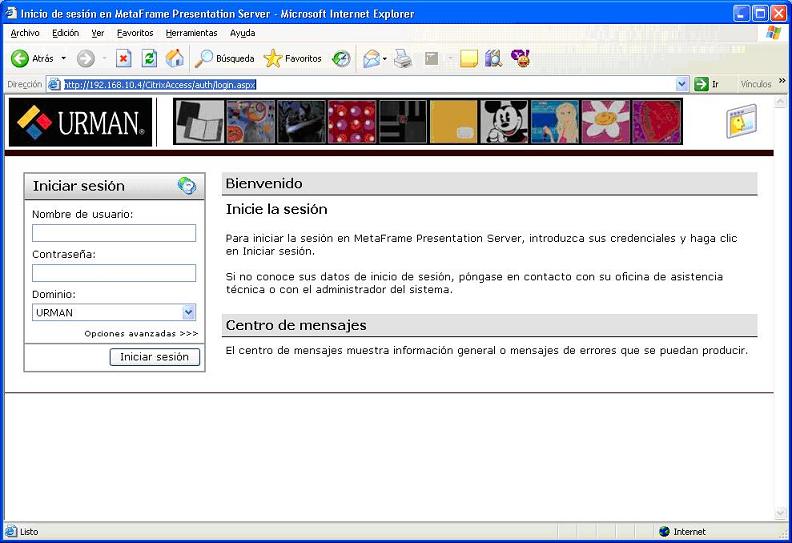Print the page with printer icon

pos(403,59)
